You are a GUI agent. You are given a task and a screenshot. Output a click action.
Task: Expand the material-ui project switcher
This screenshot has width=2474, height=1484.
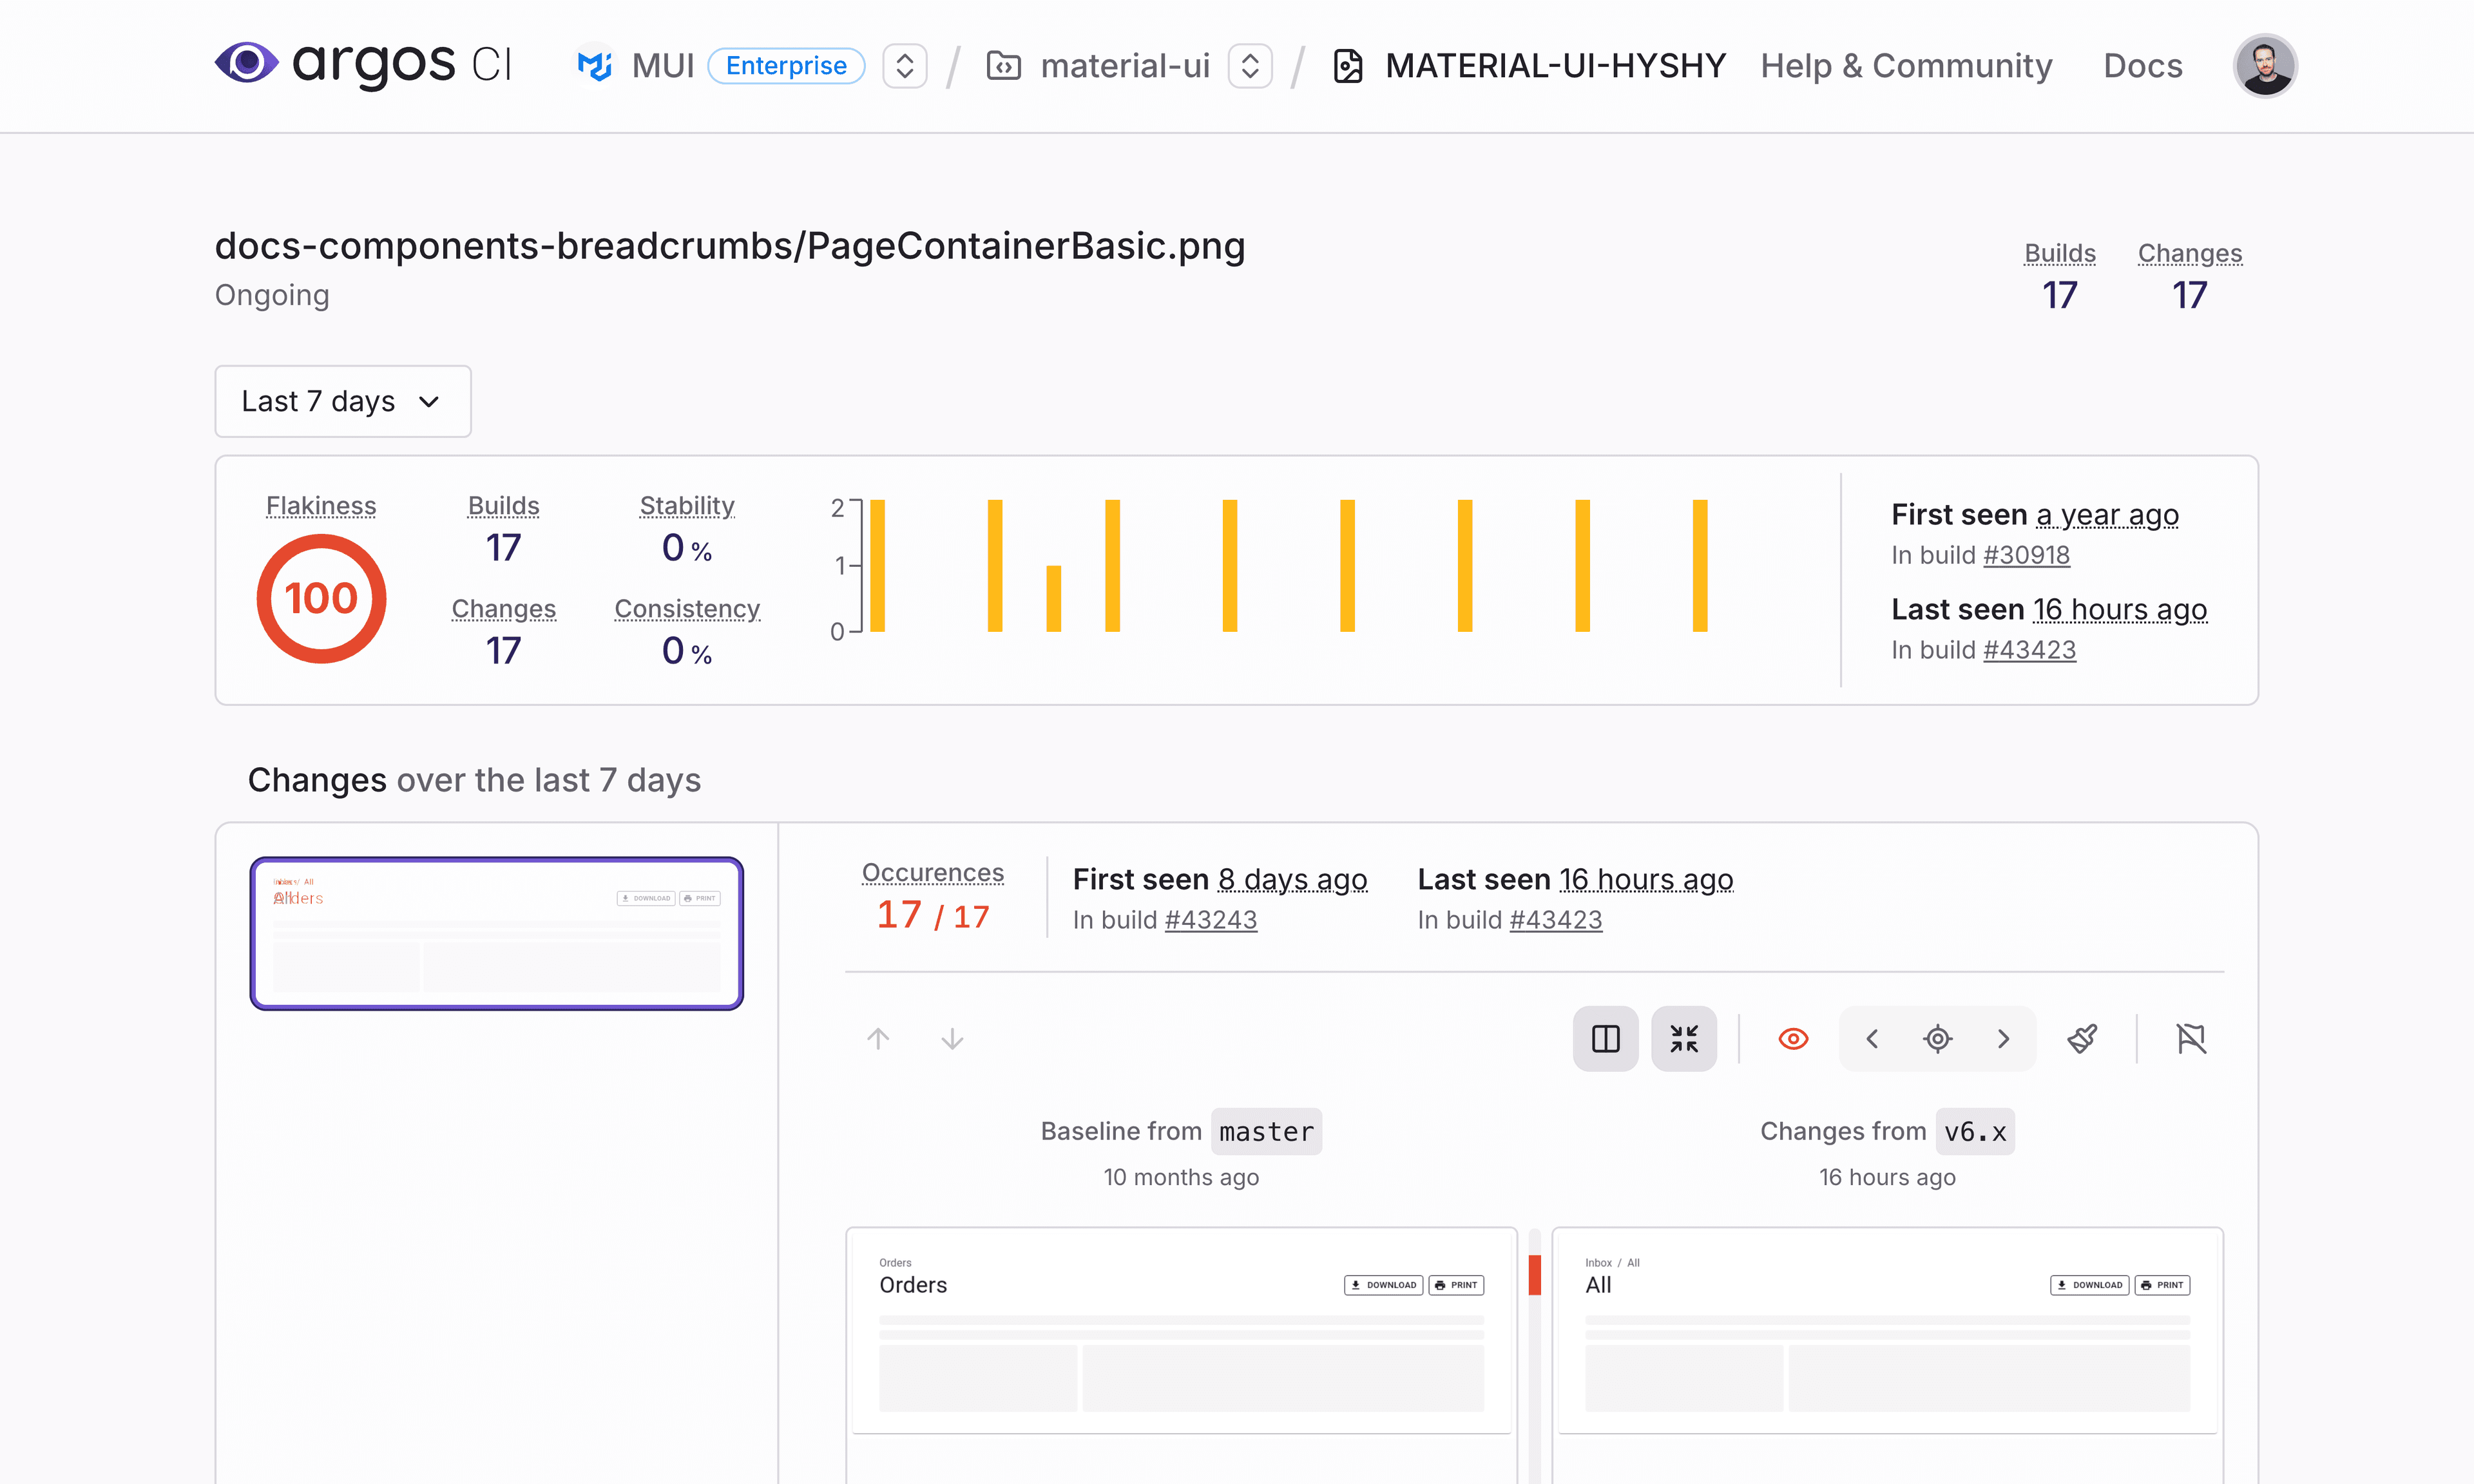(1249, 66)
